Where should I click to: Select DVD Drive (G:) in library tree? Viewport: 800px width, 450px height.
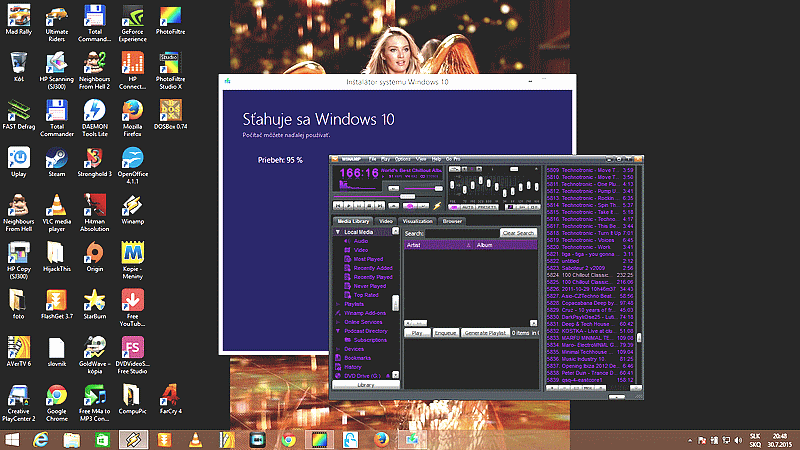tap(362, 376)
